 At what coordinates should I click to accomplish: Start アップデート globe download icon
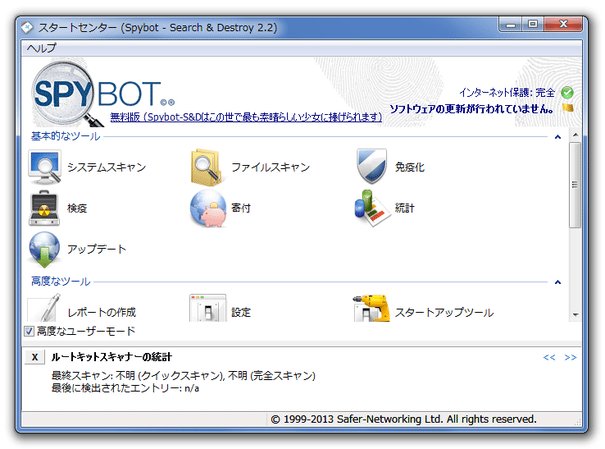[44, 250]
